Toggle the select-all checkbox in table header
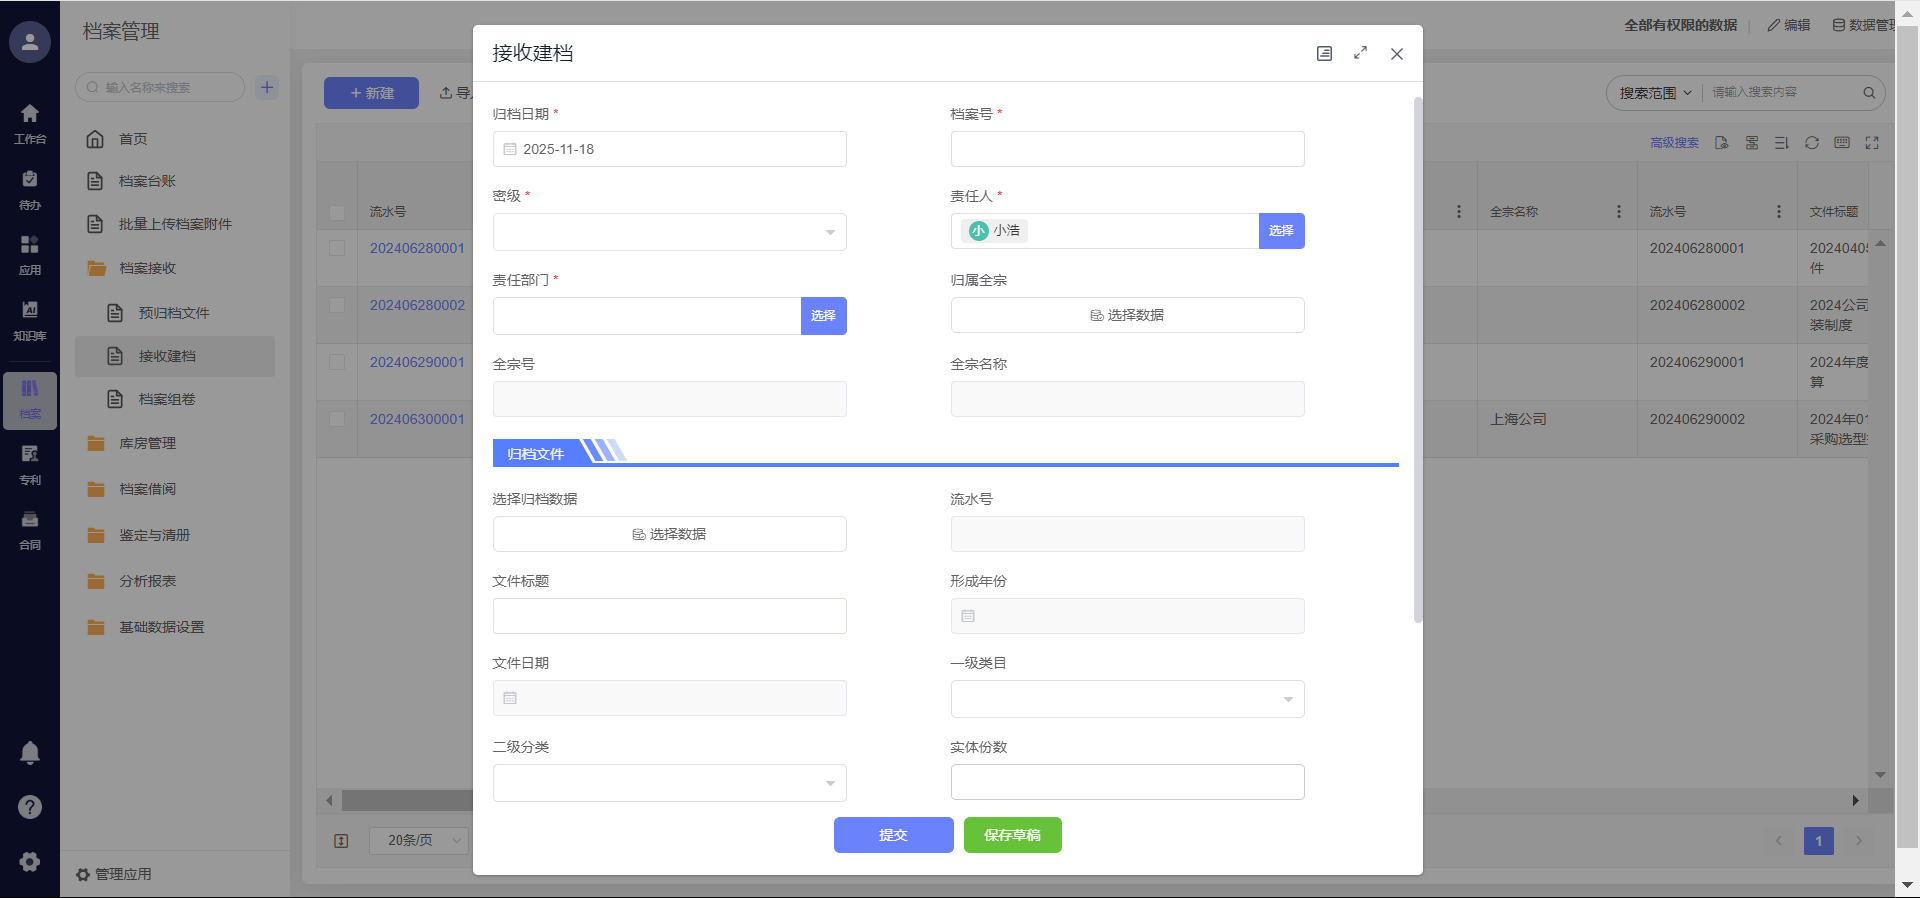Image resolution: width=1920 pixels, height=898 pixels. tap(337, 212)
